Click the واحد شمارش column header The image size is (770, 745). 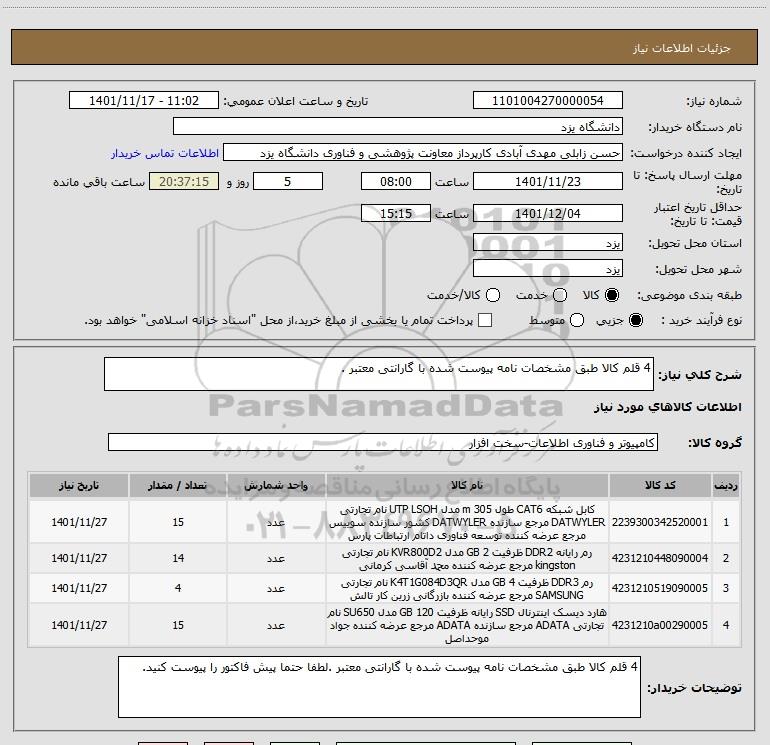[x=276, y=485]
